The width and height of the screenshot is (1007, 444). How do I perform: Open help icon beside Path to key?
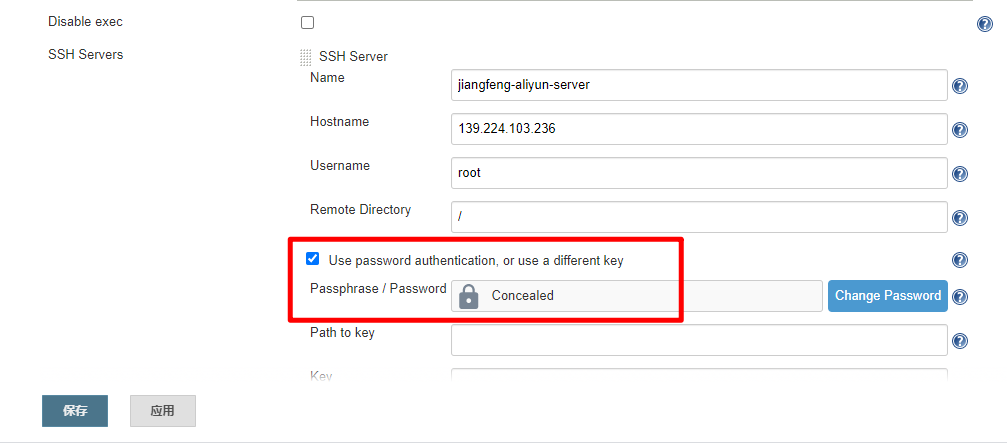(x=959, y=341)
